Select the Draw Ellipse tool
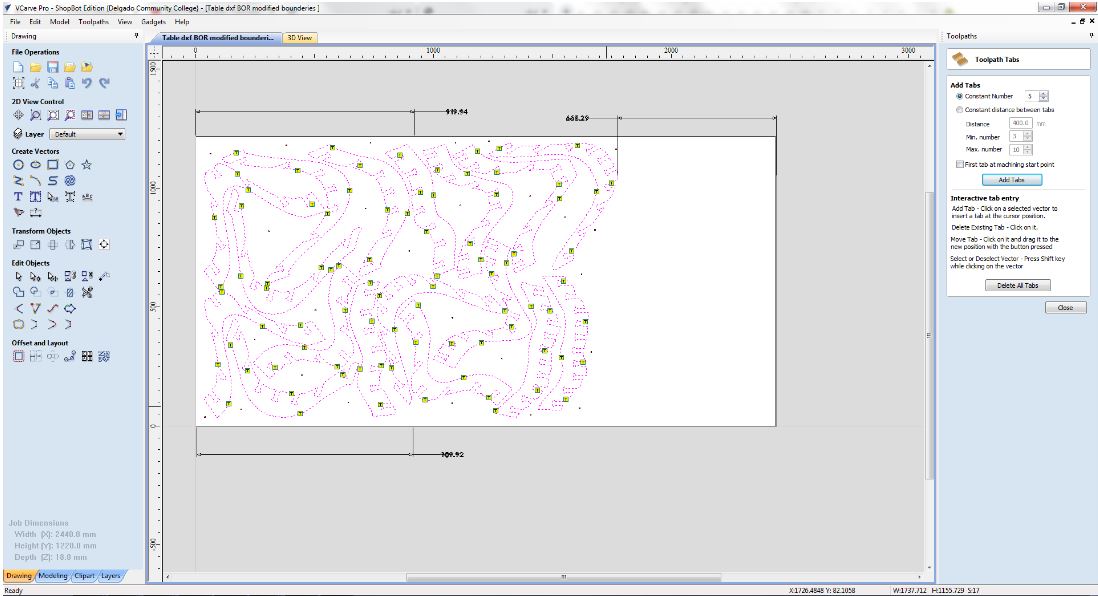Screen dimensions: 1098x596 [x=35, y=165]
